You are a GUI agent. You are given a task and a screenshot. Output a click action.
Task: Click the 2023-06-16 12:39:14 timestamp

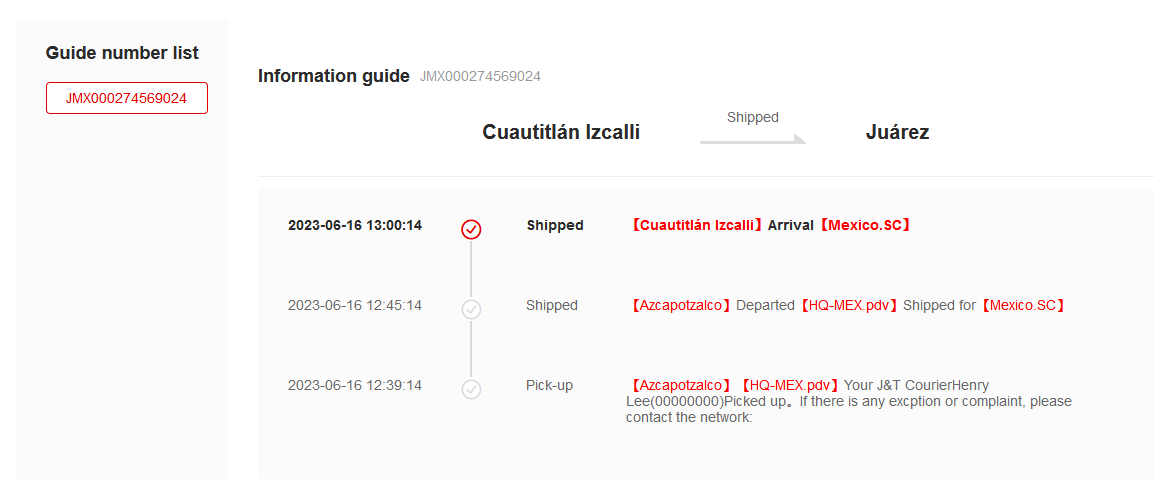355,385
